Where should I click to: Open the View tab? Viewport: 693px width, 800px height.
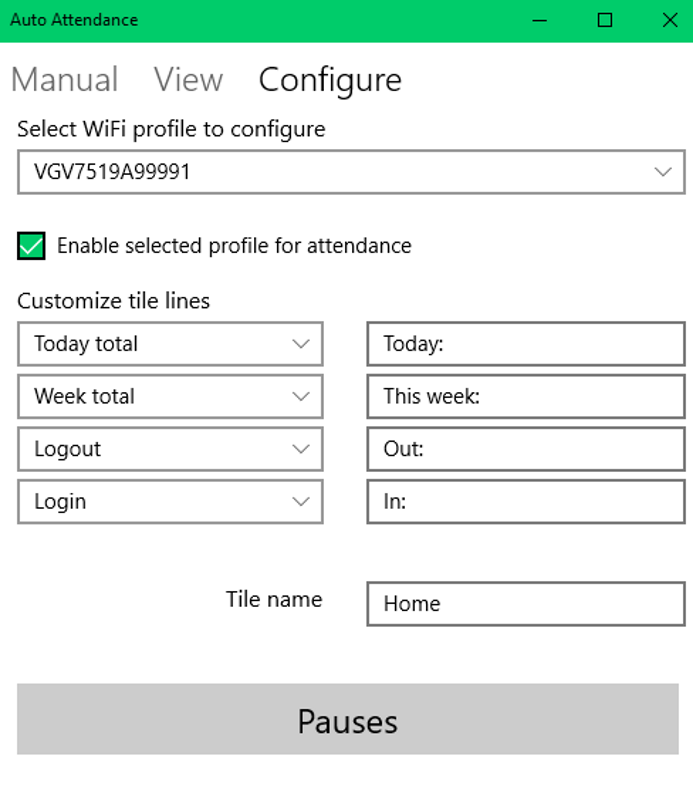point(188,80)
